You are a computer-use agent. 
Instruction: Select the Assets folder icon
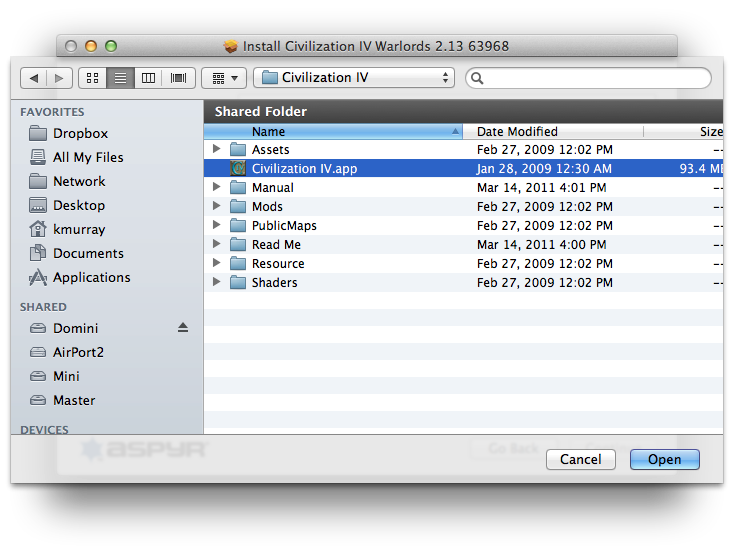(238, 149)
